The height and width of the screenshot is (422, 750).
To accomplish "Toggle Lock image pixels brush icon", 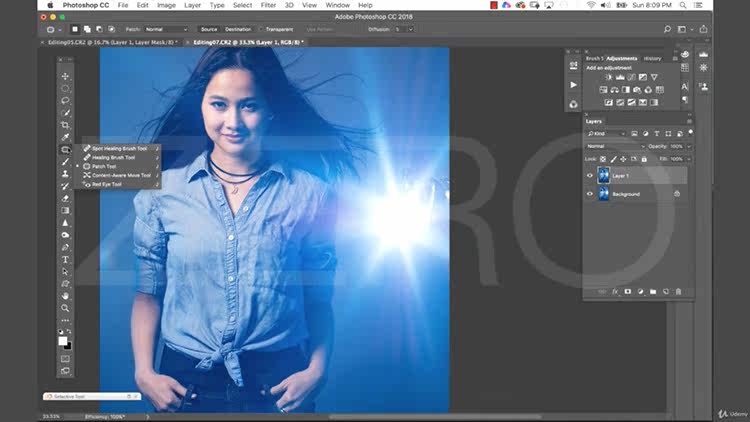I will click(x=613, y=159).
